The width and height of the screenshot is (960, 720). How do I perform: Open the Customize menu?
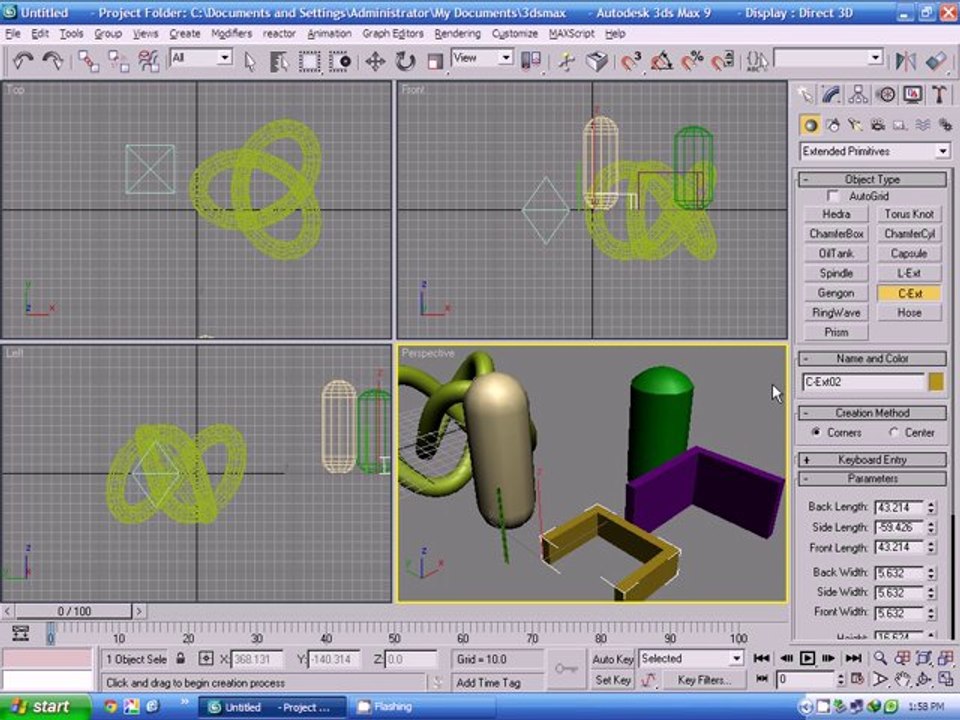point(515,34)
